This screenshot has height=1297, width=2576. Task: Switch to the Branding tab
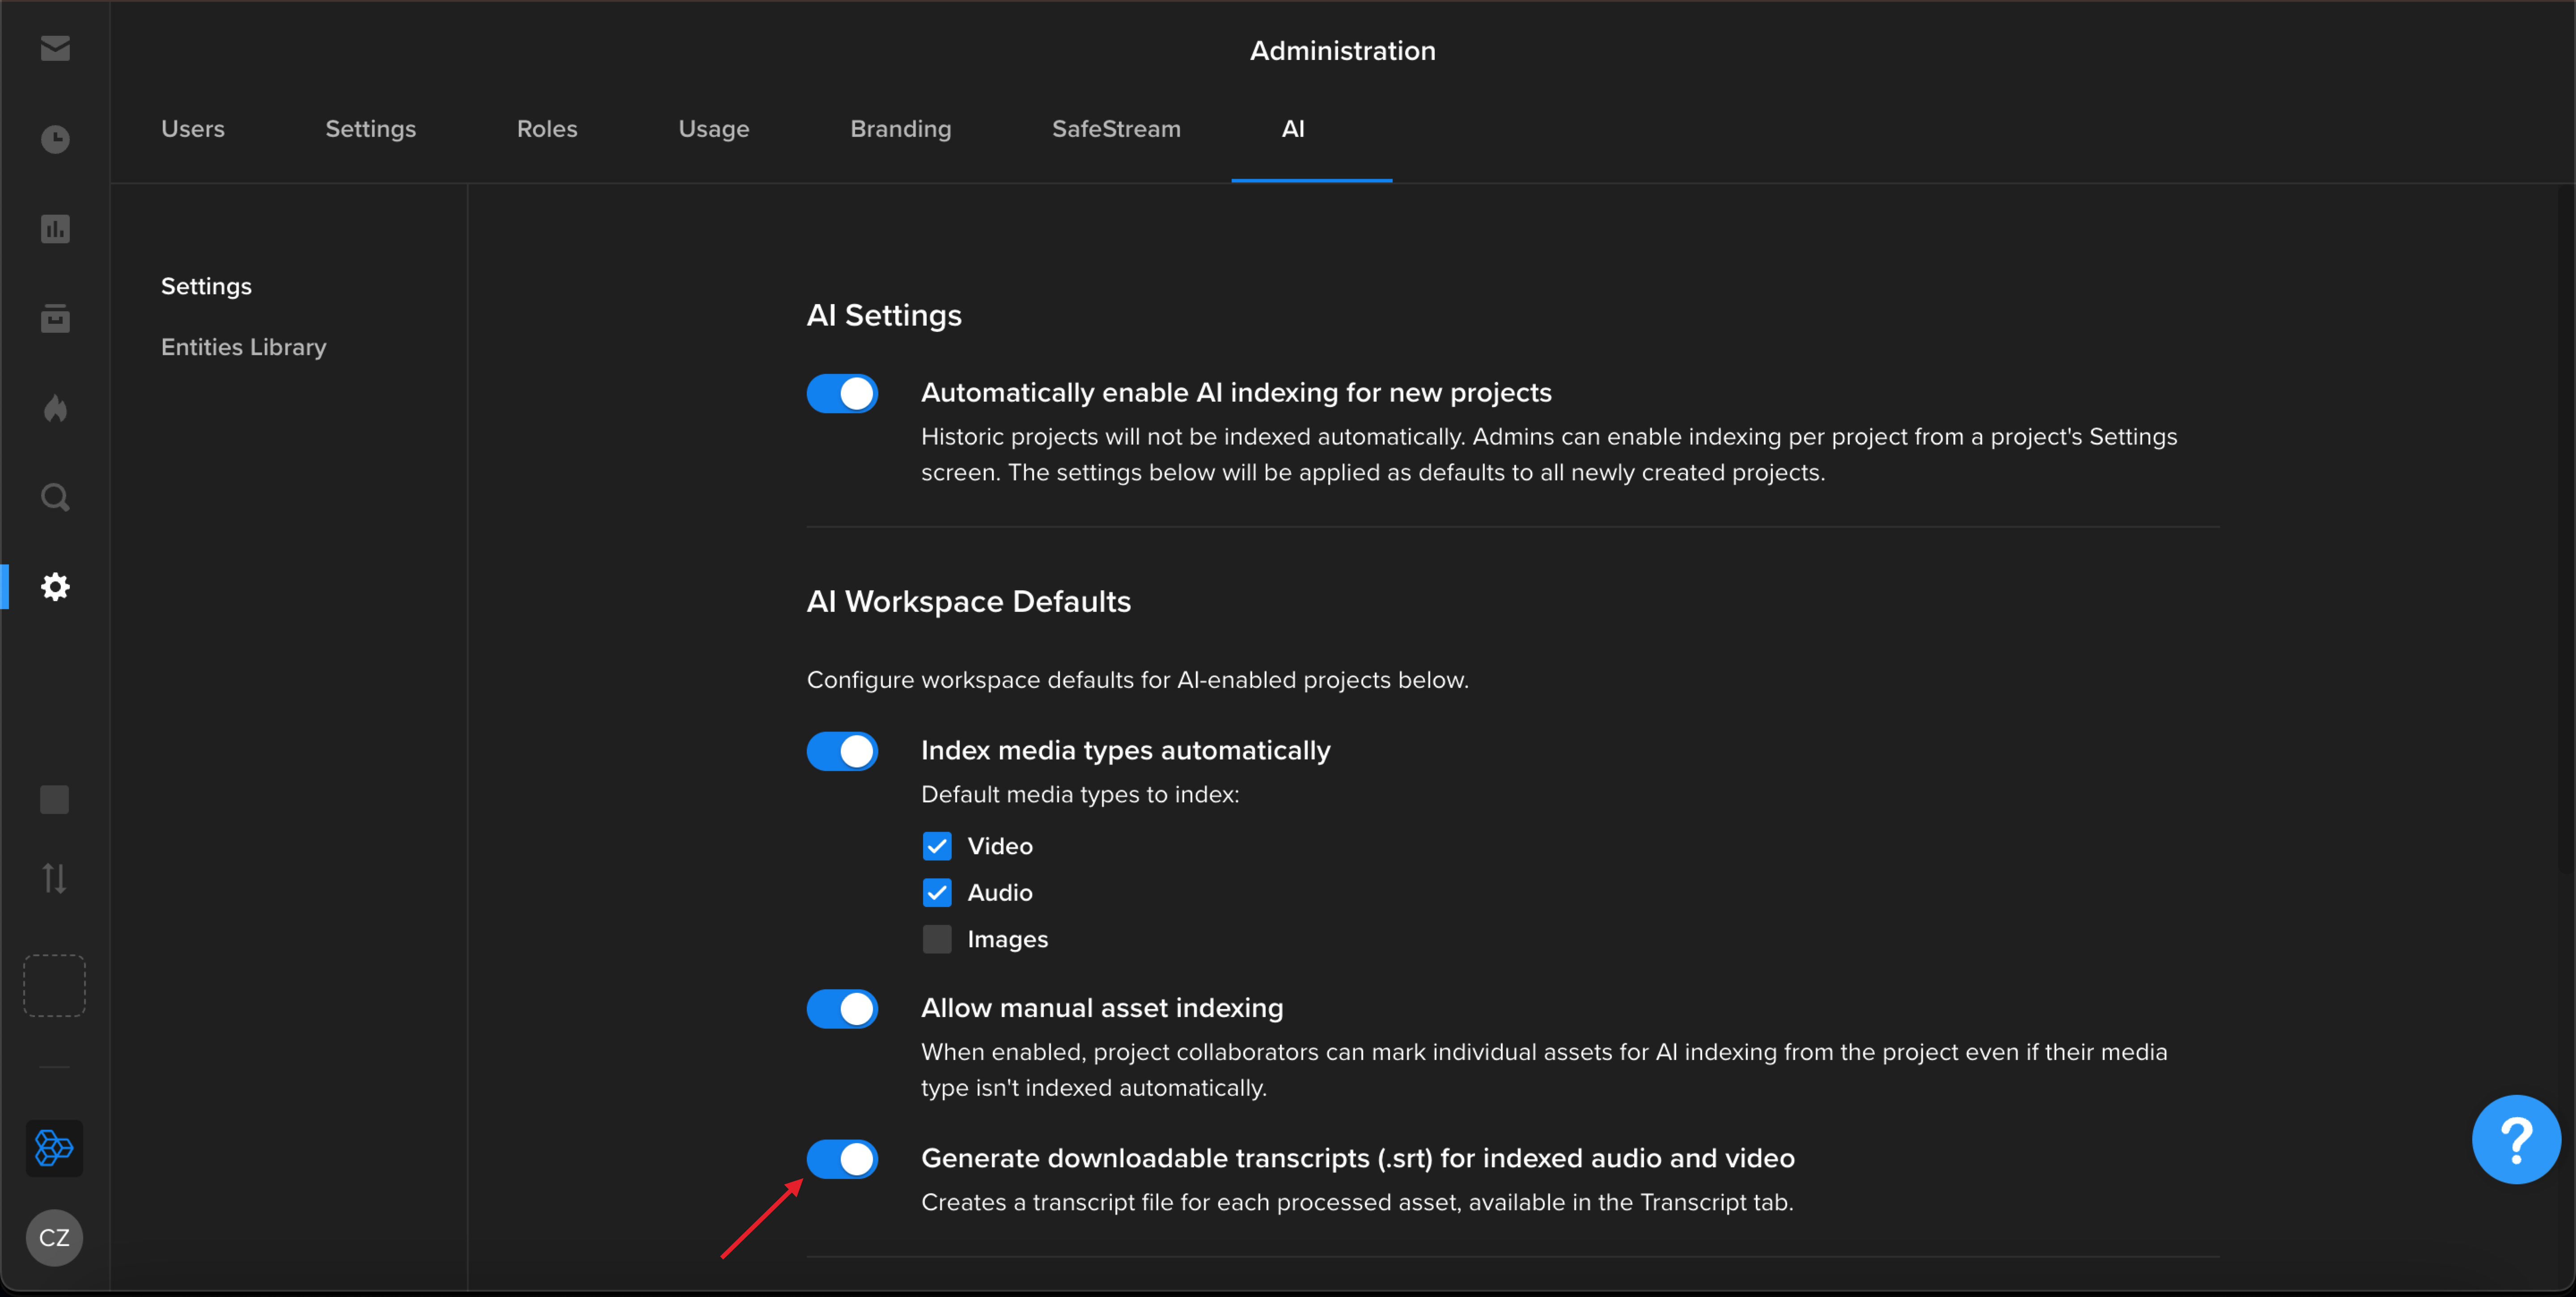pos(900,129)
